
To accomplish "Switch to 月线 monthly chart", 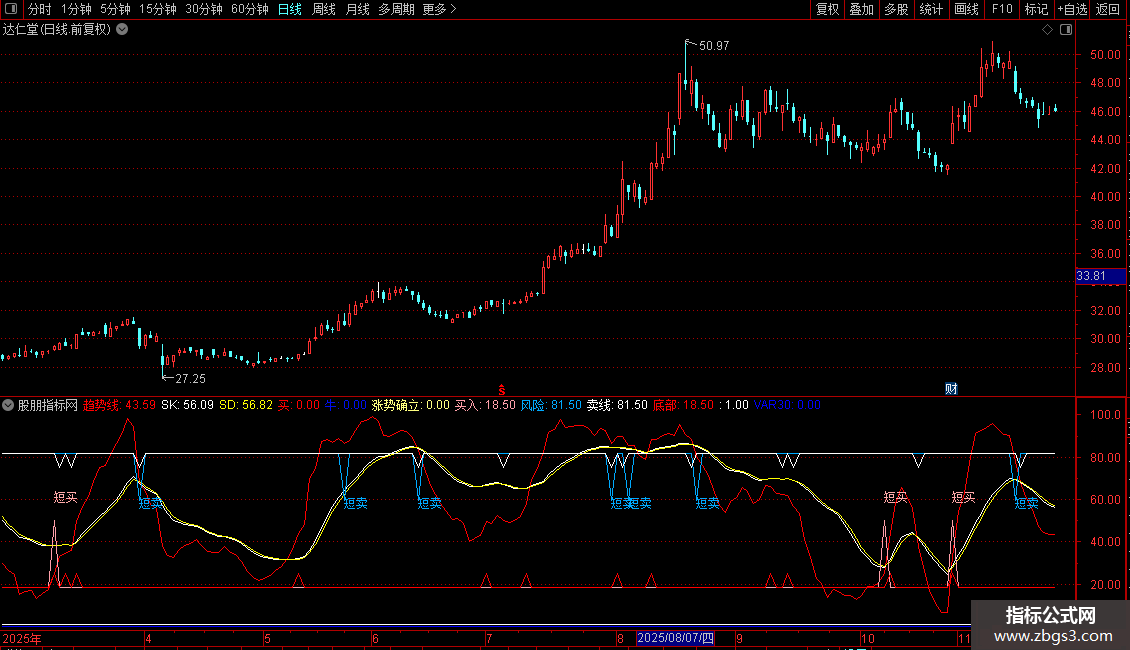I will 357,9.
